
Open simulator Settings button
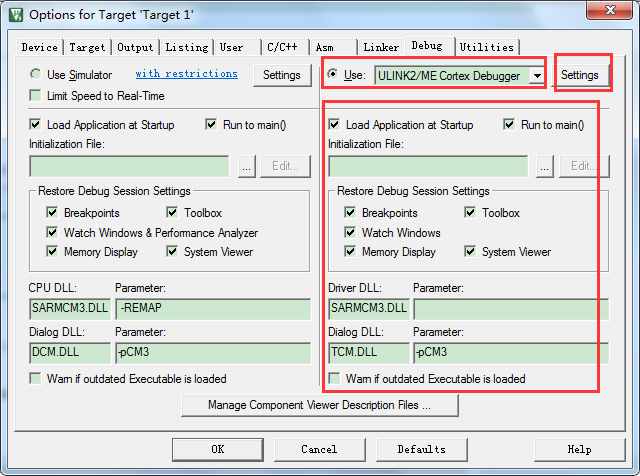click(282, 75)
